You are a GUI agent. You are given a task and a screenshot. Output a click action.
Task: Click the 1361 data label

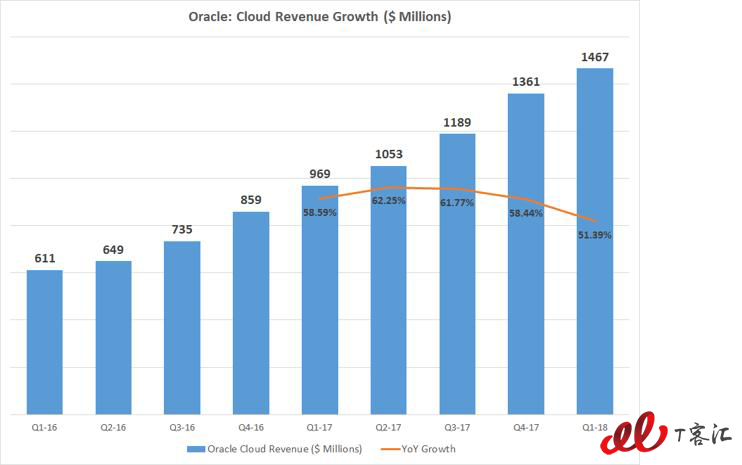[x=526, y=82]
